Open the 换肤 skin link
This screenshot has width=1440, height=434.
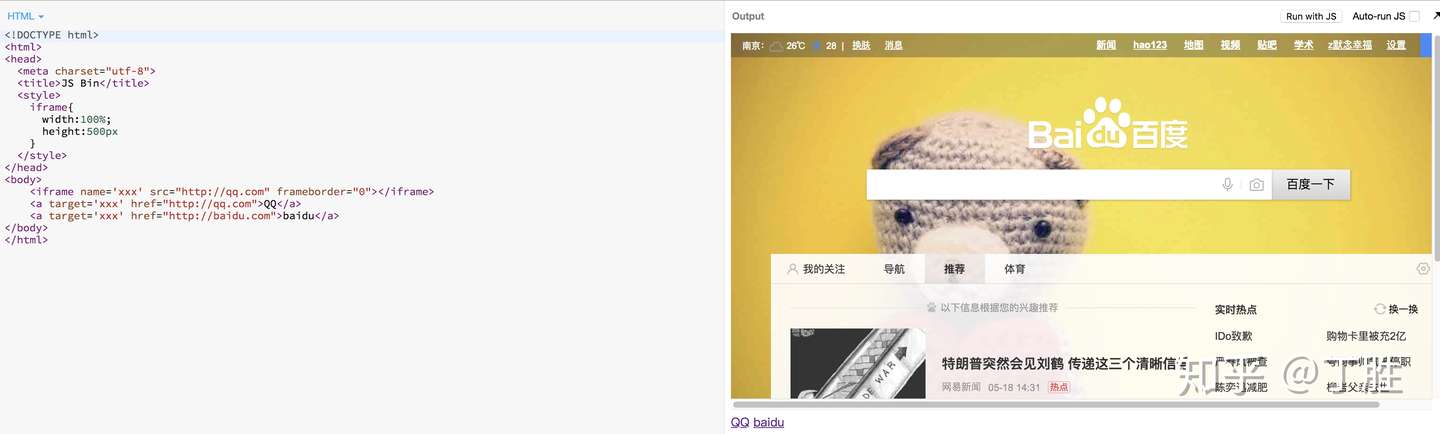click(x=861, y=46)
